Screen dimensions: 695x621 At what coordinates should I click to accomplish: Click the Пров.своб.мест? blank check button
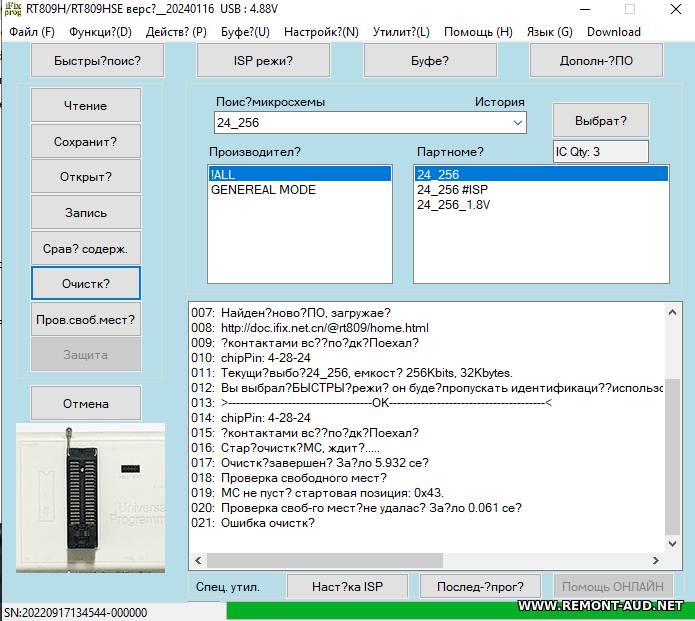click(x=86, y=320)
